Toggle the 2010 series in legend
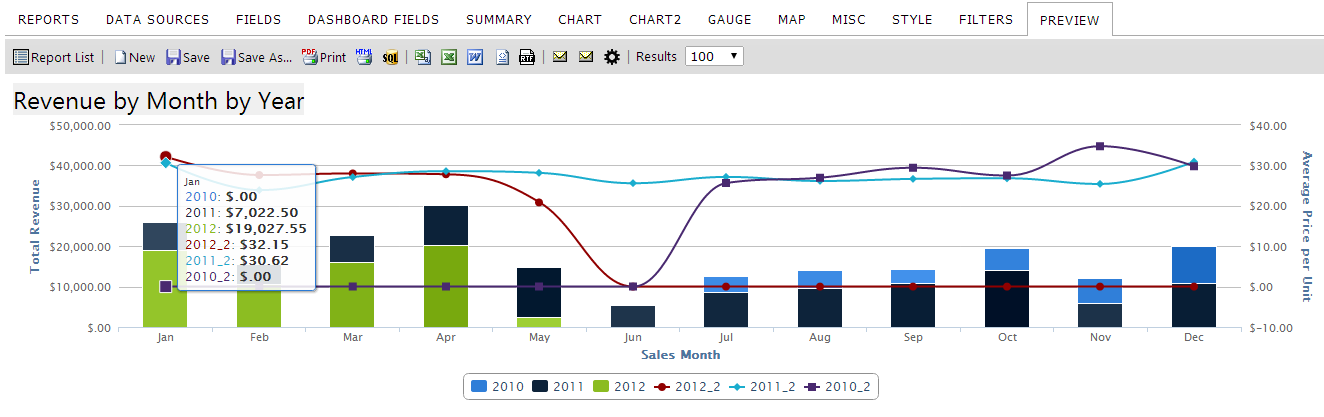 pyautogui.click(x=497, y=386)
